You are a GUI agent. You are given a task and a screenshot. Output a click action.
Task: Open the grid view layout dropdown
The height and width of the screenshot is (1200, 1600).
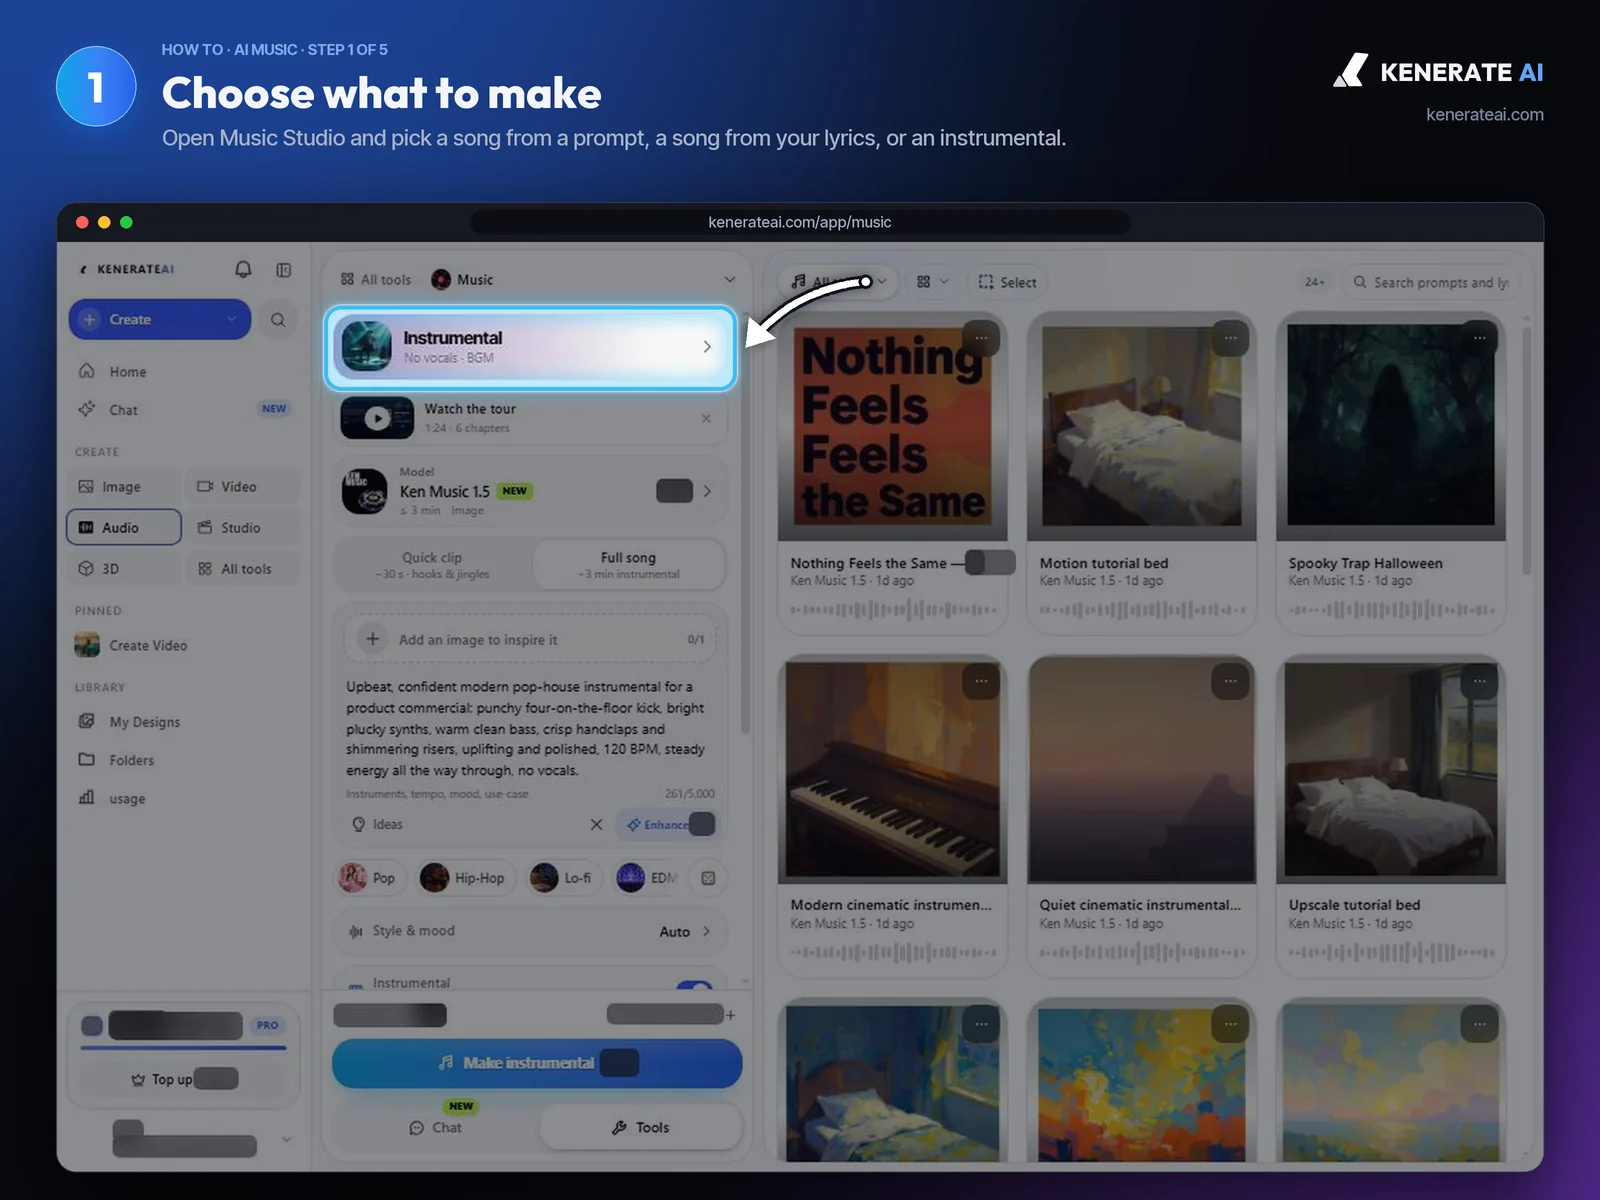click(932, 282)
